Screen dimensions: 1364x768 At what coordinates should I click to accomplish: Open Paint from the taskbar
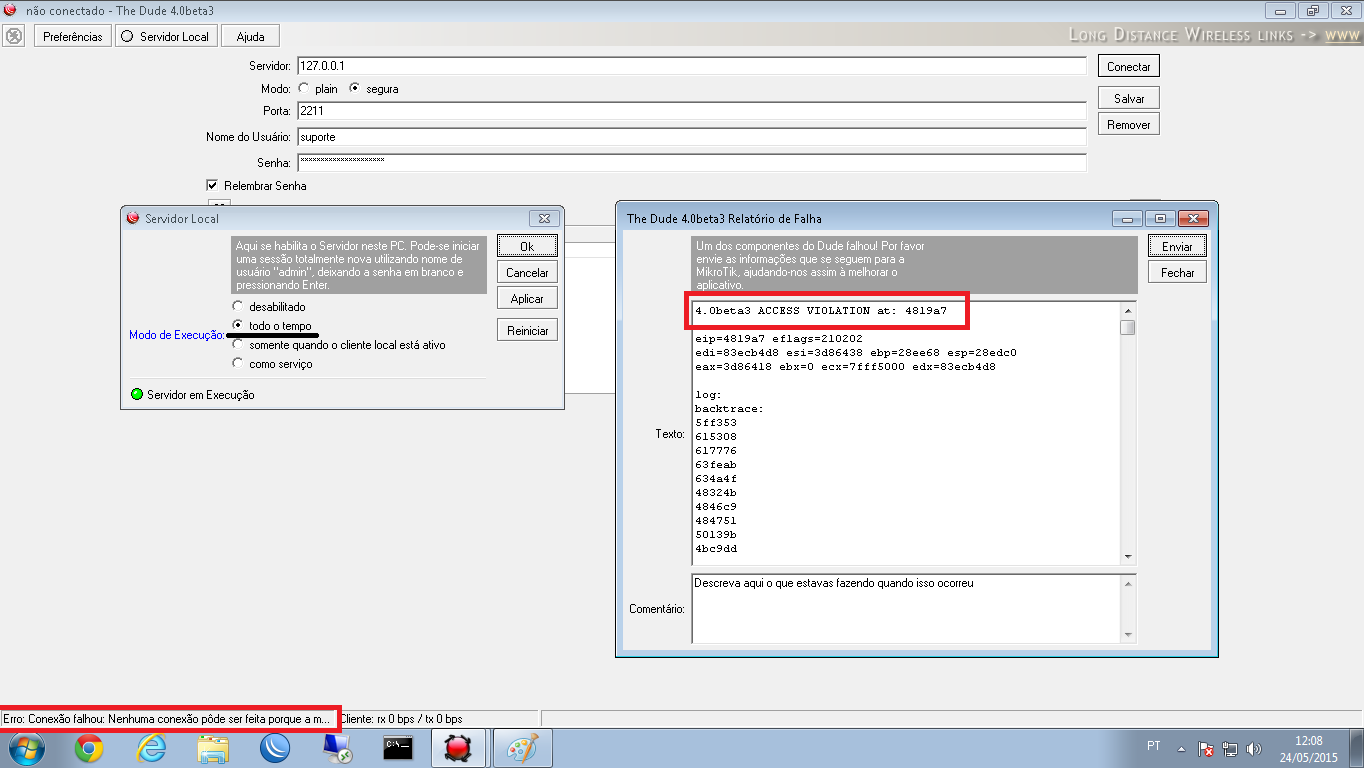[523, 748]
